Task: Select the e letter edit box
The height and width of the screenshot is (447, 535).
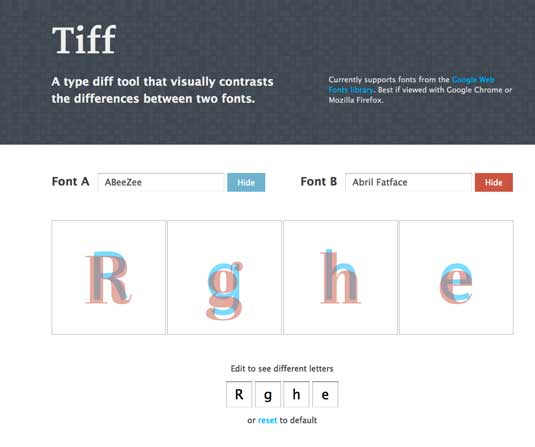Action: (x=325, y=394)
